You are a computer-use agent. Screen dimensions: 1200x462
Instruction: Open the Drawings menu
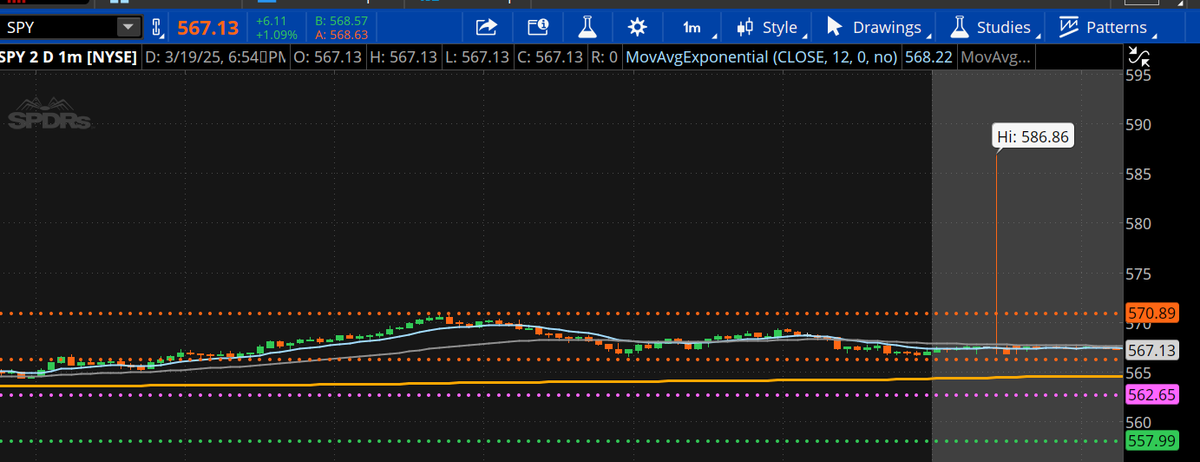coord(876,28)
